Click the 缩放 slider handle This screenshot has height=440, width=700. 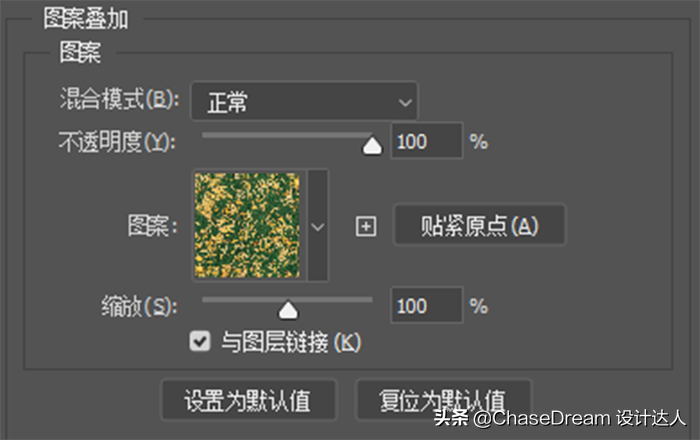(288, 310)
